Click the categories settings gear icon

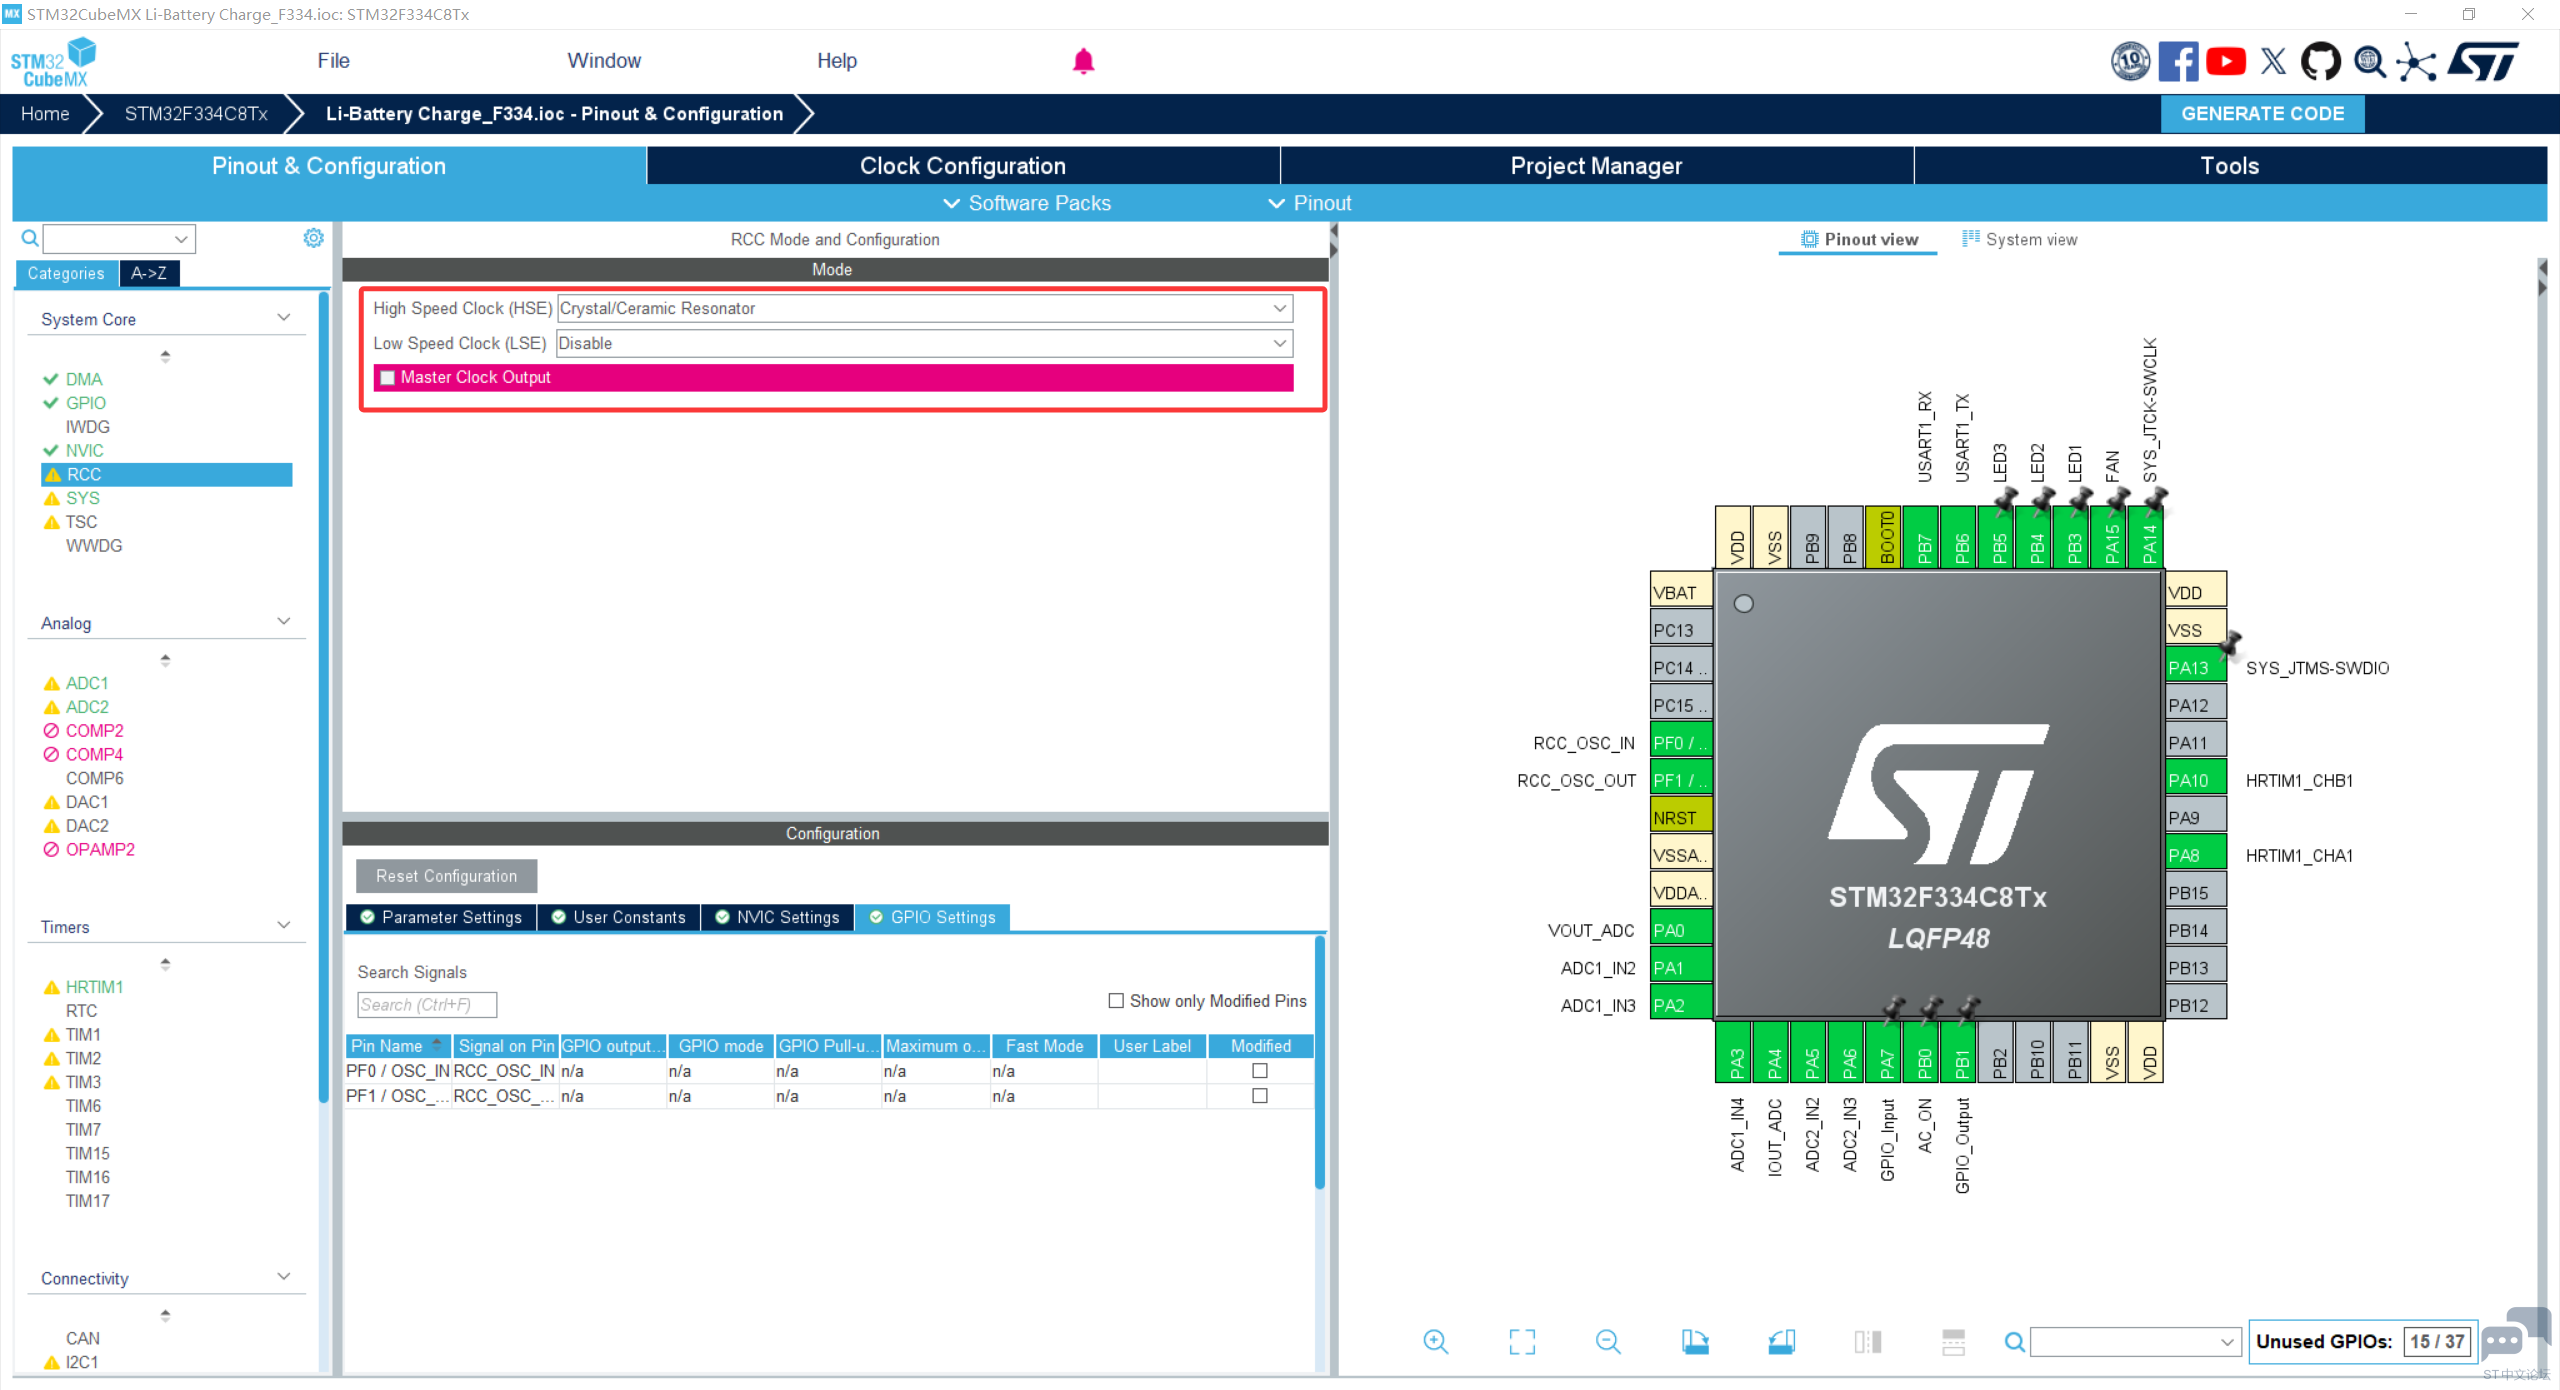tap(313, 238)
